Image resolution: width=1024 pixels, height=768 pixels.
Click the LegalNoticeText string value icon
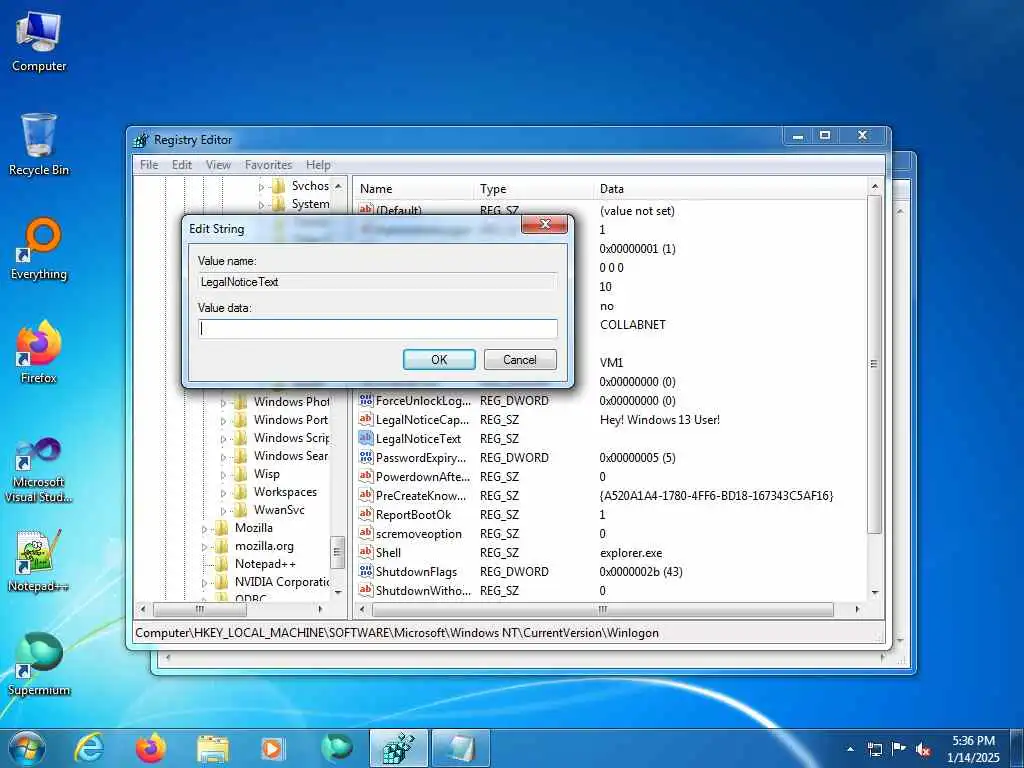pyautogui.click(x=366, y=438)
